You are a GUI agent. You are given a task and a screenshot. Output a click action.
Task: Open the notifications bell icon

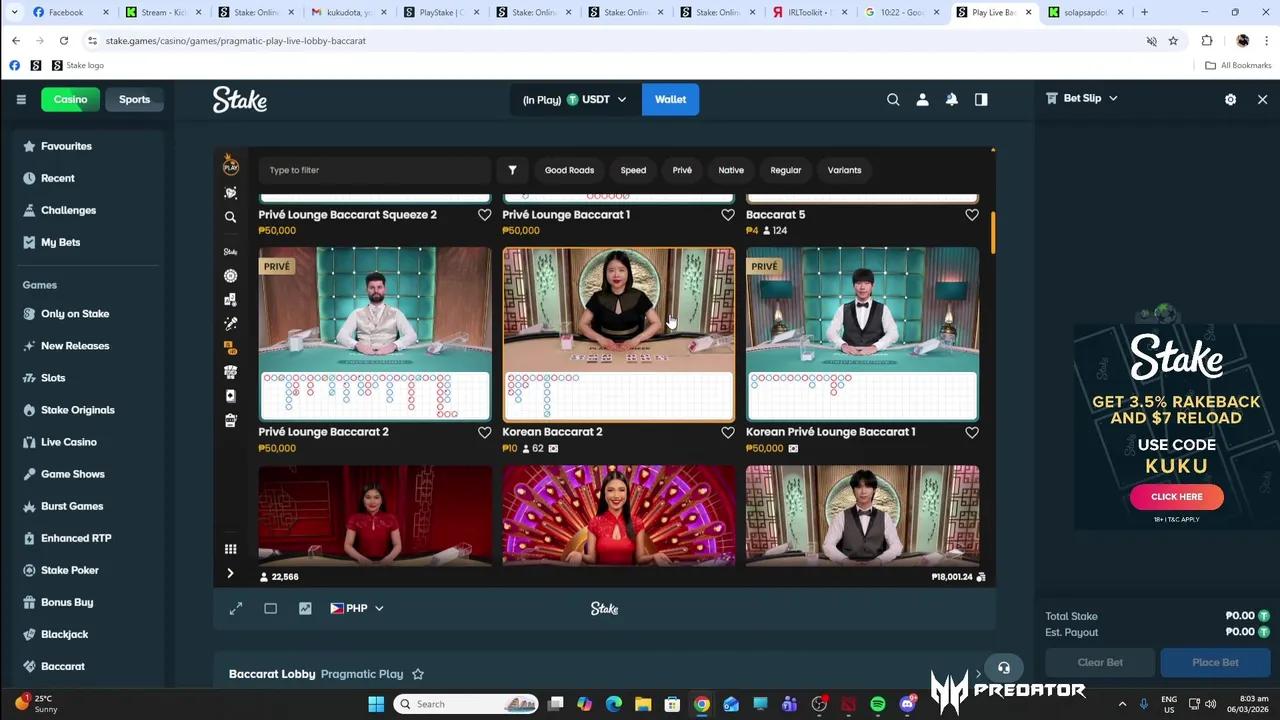[x=952, y=100]
